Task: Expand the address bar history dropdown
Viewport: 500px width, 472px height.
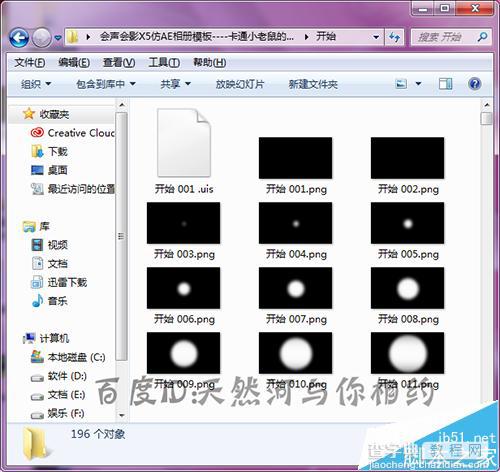Action: click(376, 37)
